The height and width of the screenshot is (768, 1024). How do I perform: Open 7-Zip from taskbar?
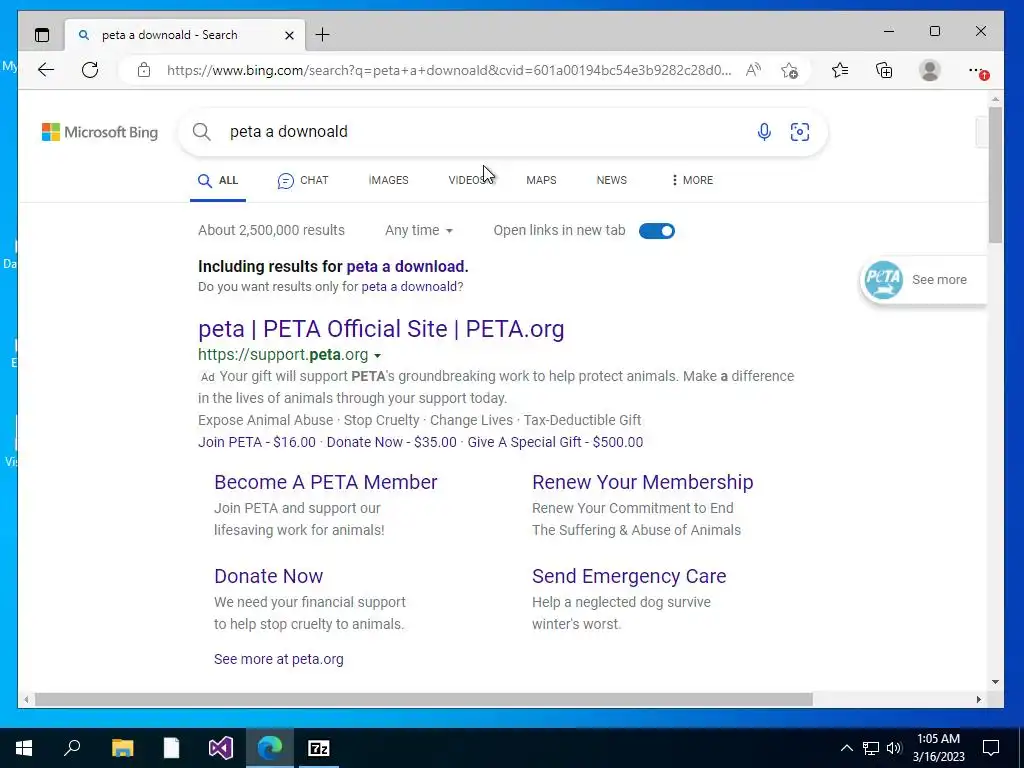click(319, 748)
